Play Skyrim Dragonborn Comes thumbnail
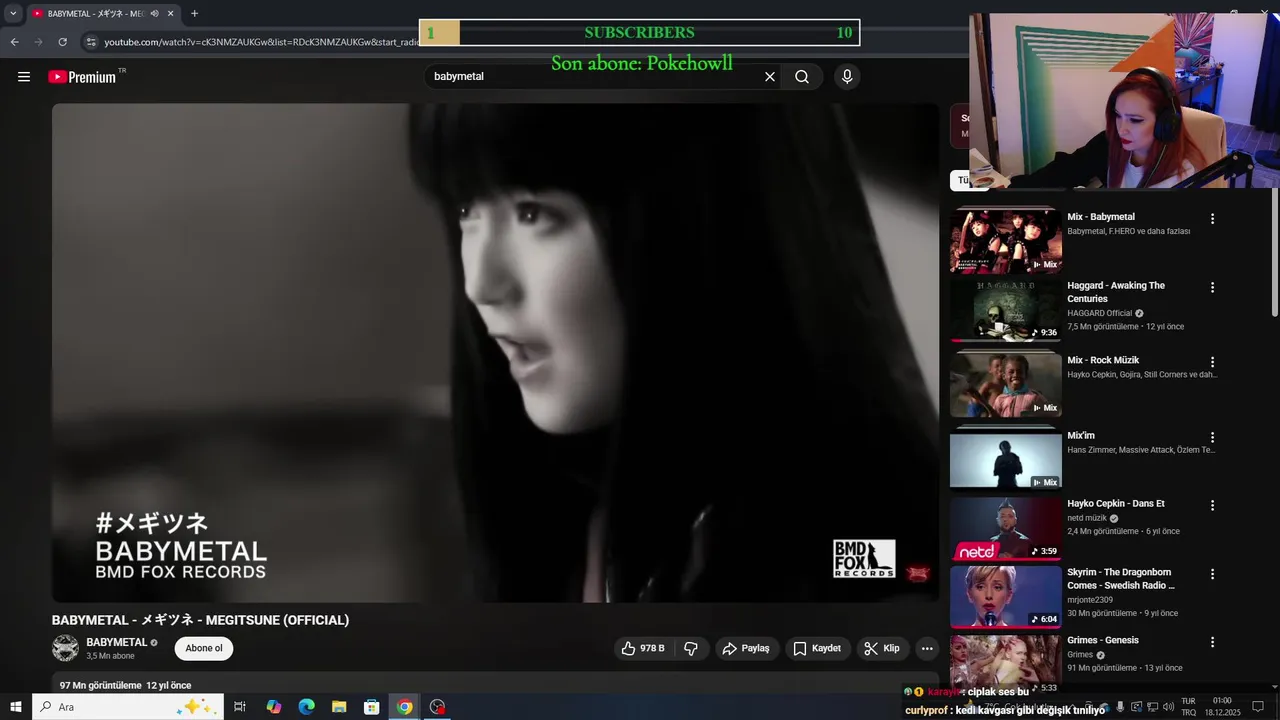 [1005, 597]
